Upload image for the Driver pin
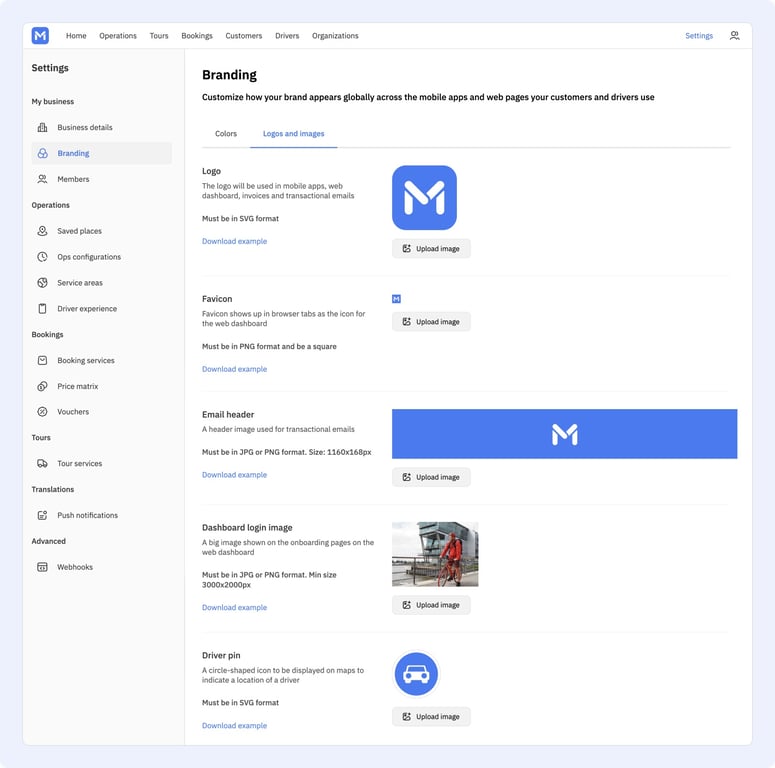 431,717
